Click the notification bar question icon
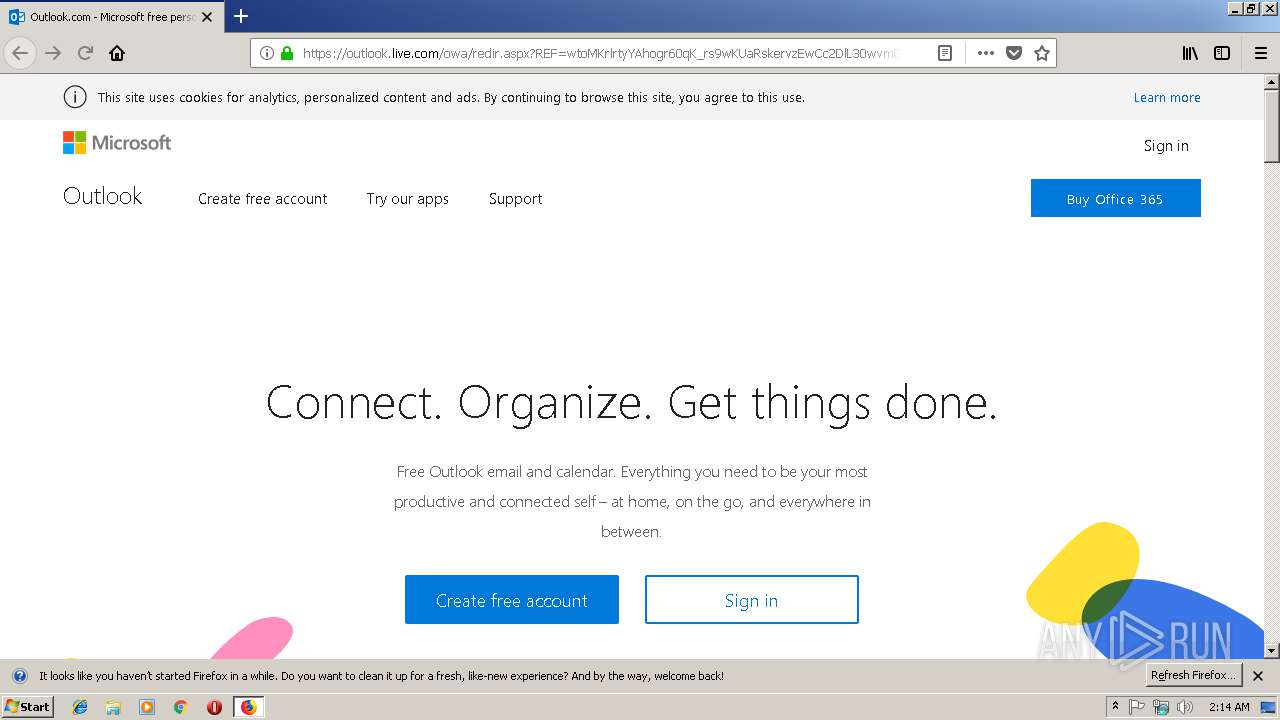 click(20, 676)
